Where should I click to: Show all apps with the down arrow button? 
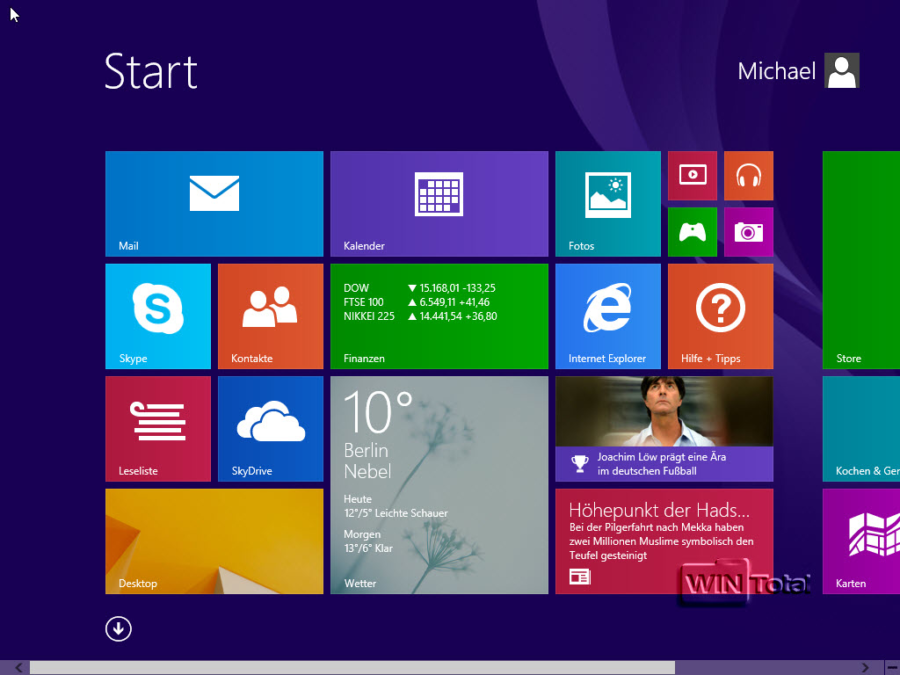[x=118, y=629]
